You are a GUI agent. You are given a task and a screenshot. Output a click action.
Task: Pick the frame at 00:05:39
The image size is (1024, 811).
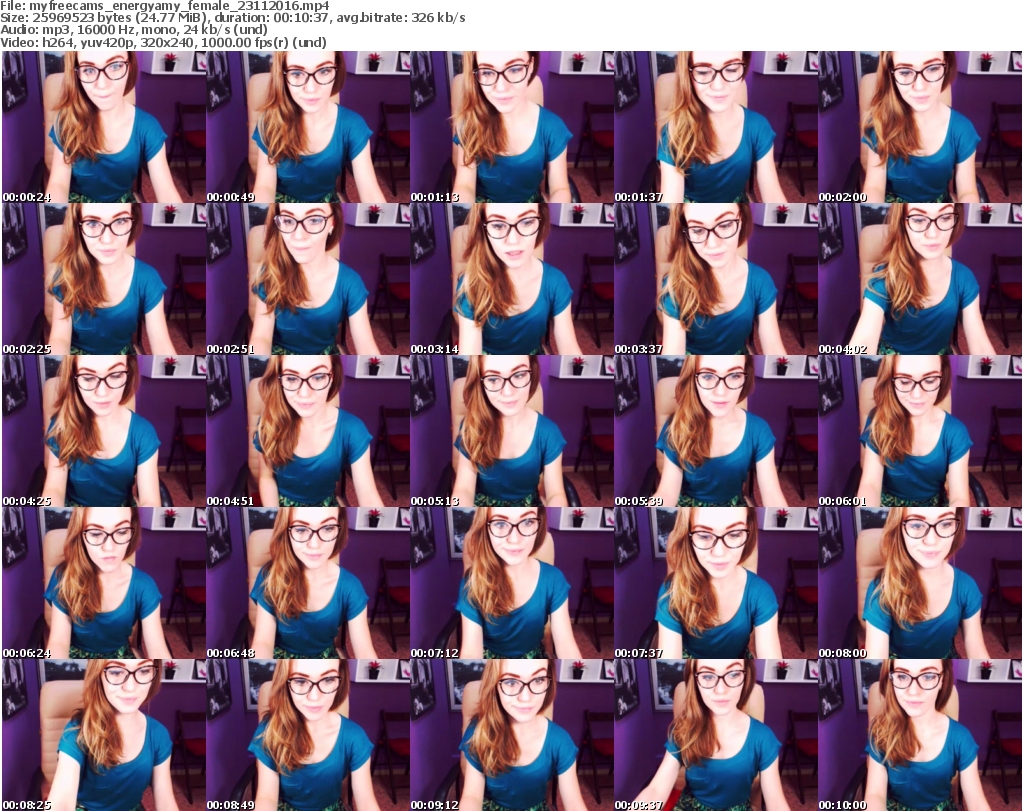716,431
